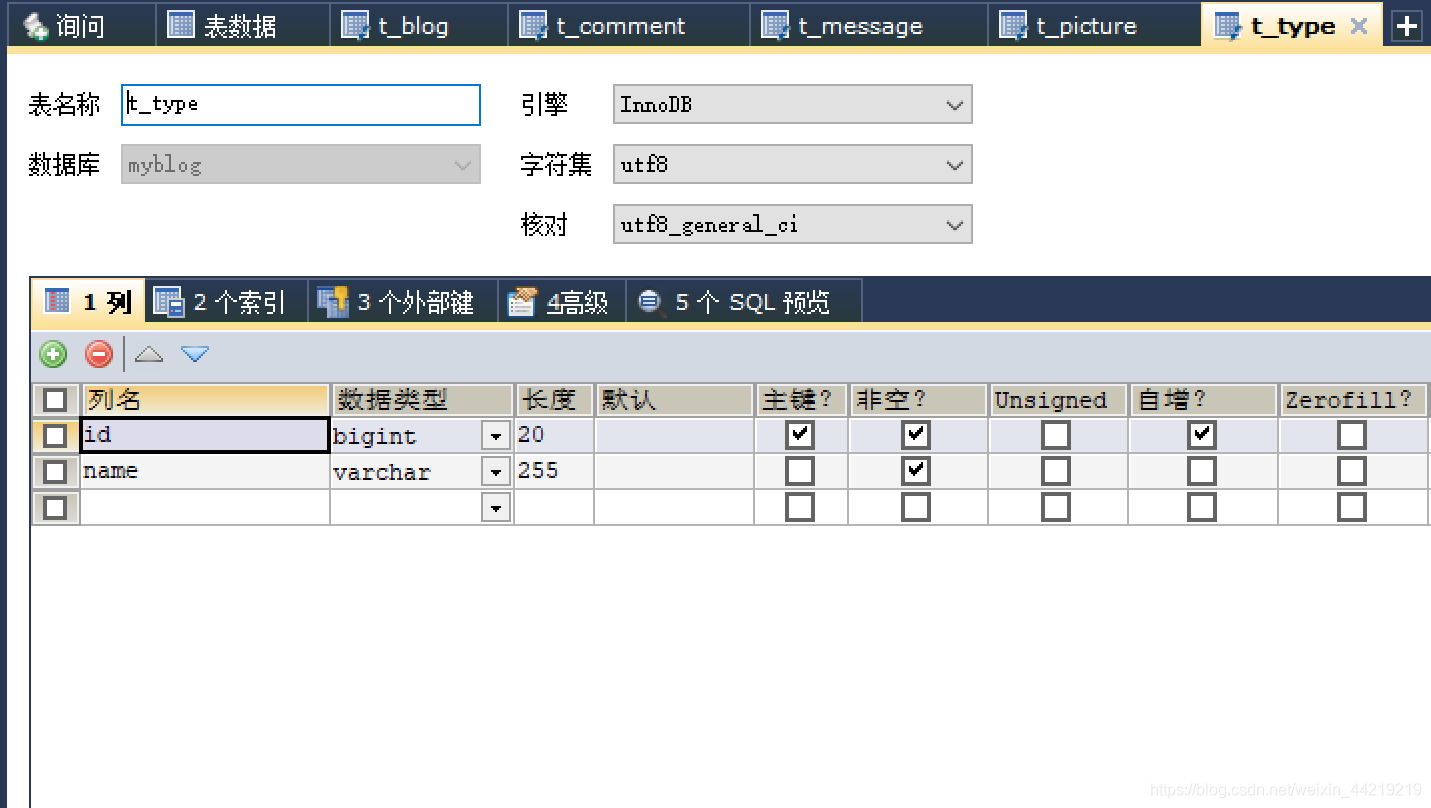Open the 核对 utf8_general_ci dropdown
Screen dimensions: 1431x808
click(x=792, y=224)
